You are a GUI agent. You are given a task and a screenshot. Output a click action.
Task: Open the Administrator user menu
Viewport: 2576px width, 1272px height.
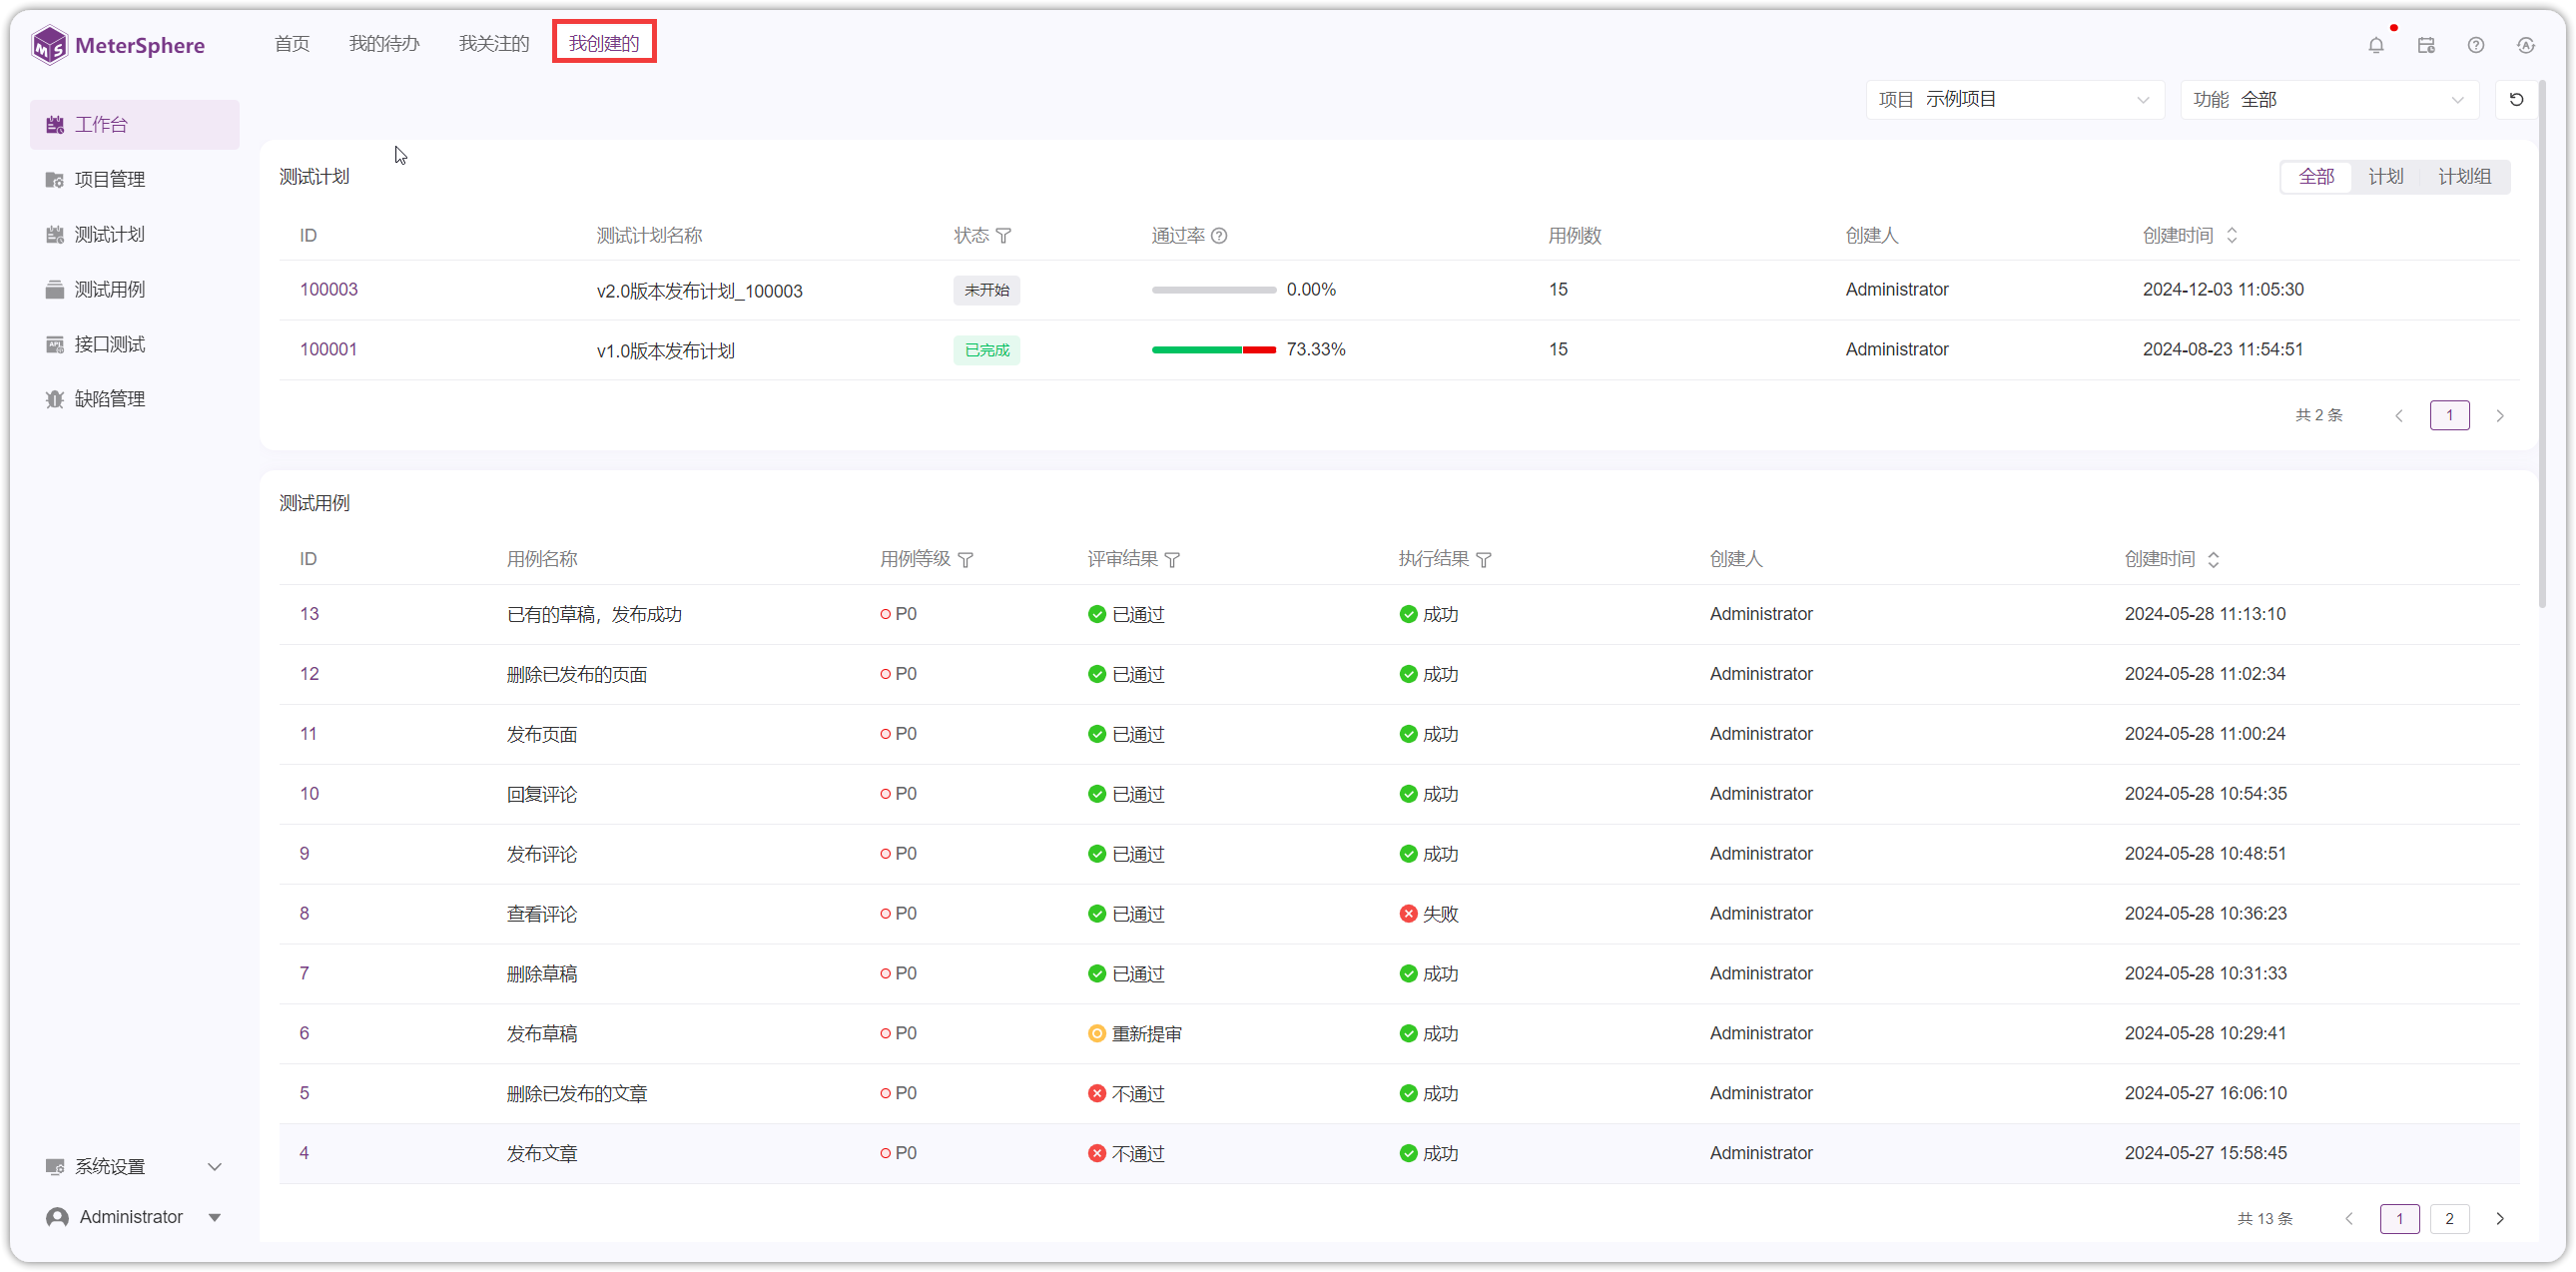(134, 1216)
